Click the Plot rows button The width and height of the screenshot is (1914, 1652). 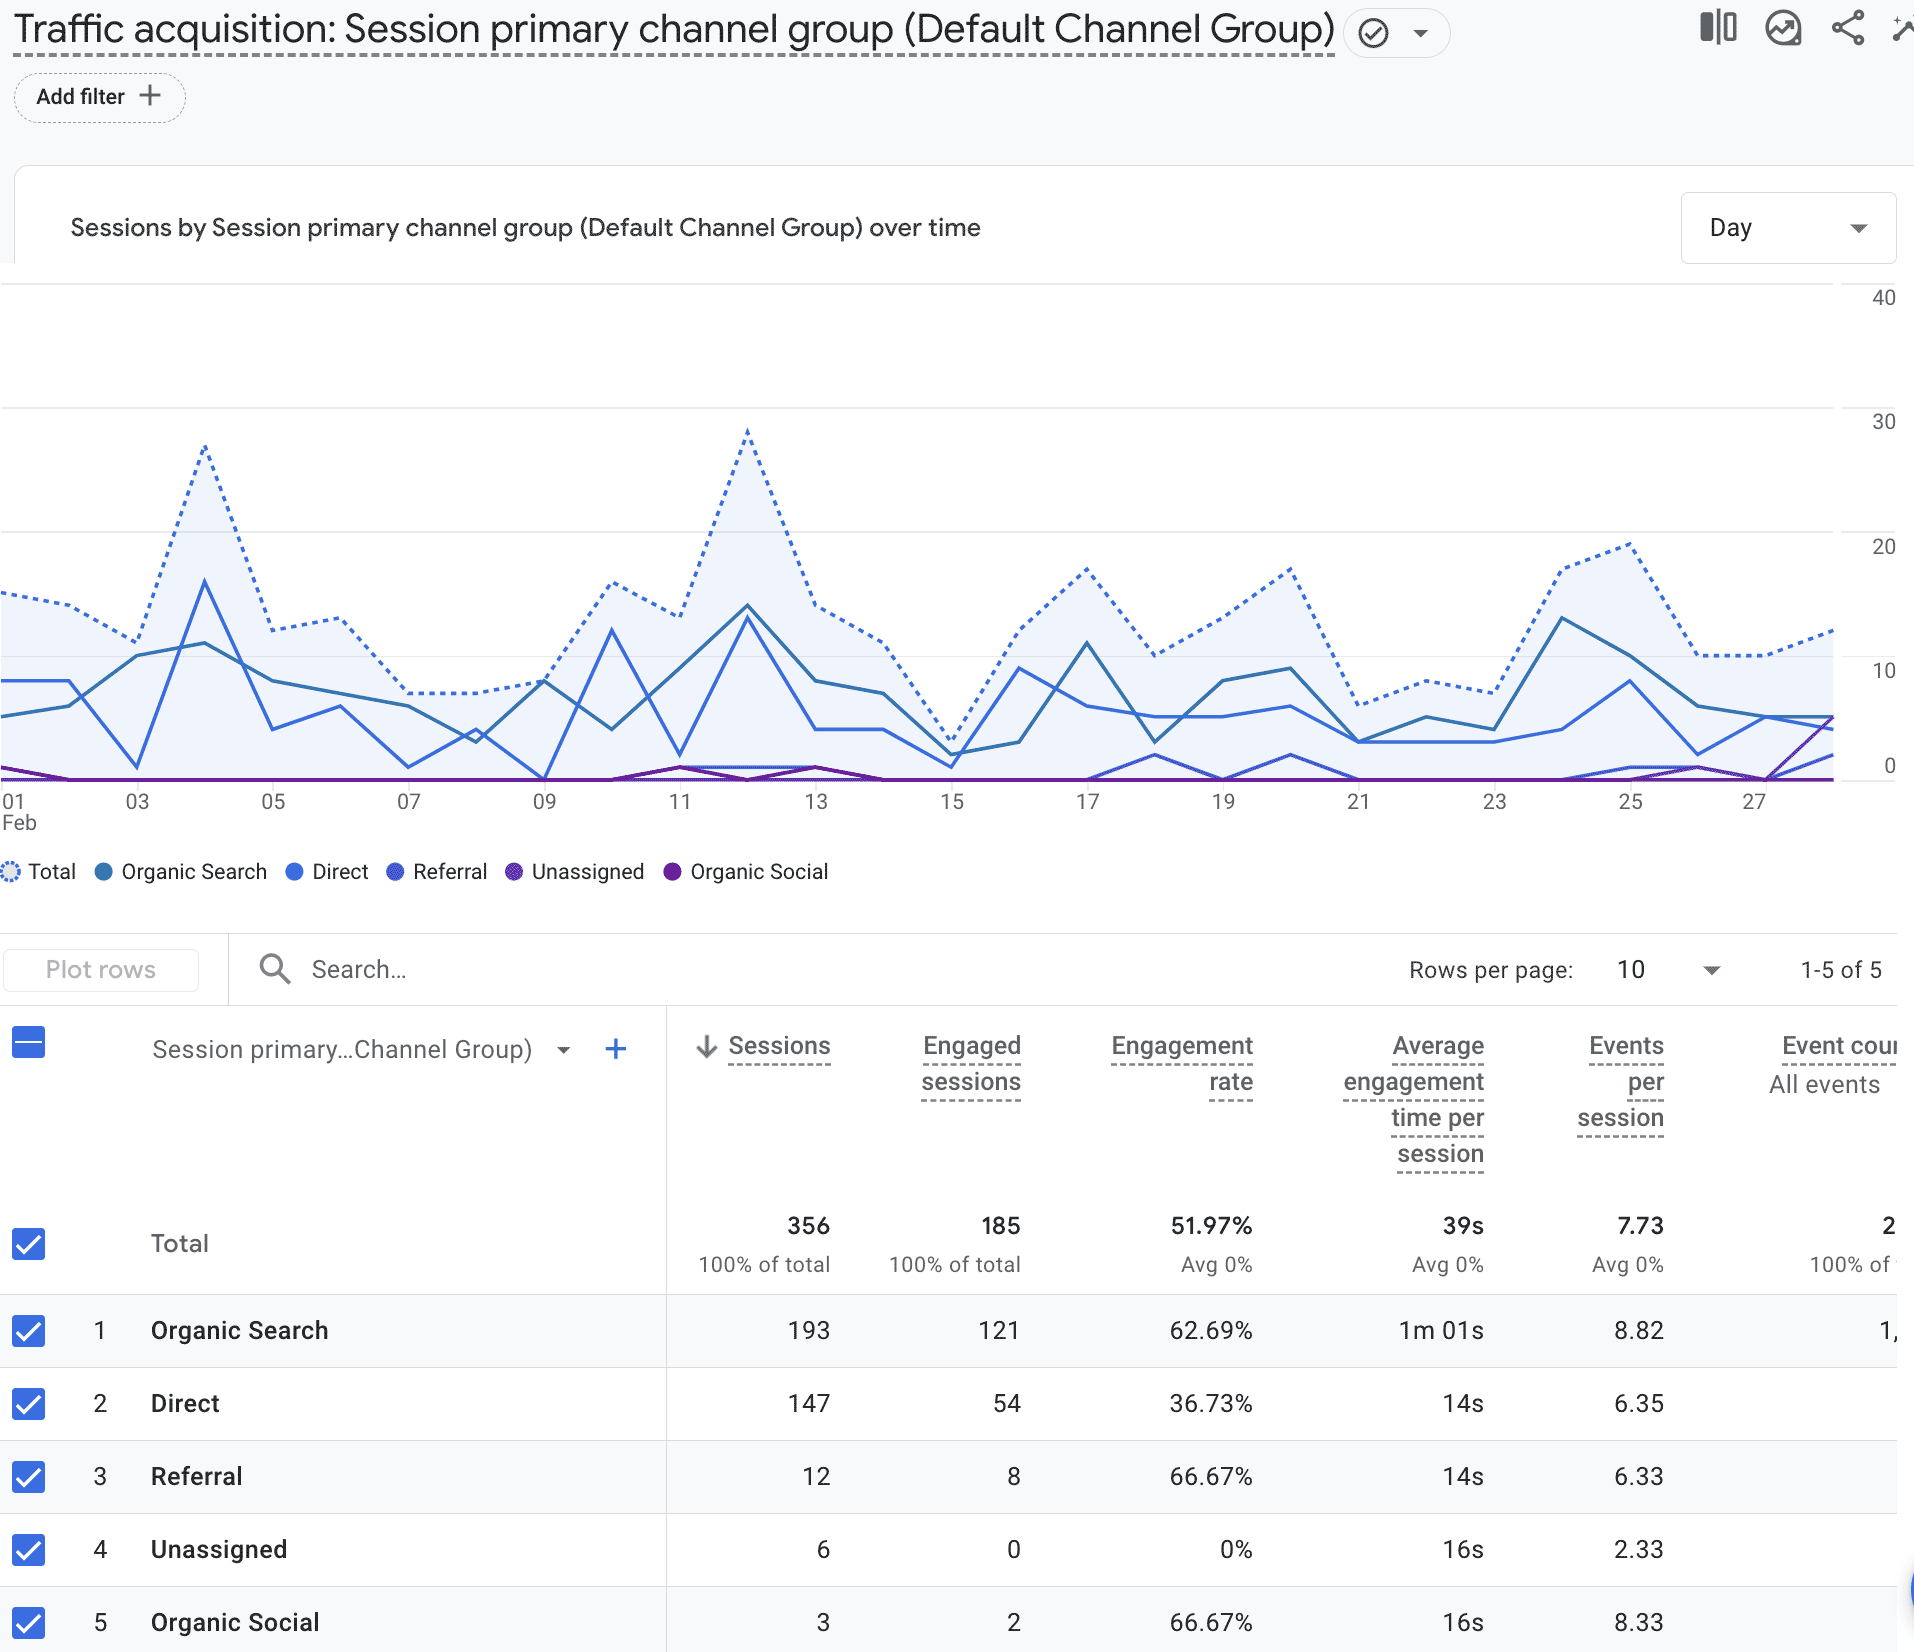coord(101,970)
